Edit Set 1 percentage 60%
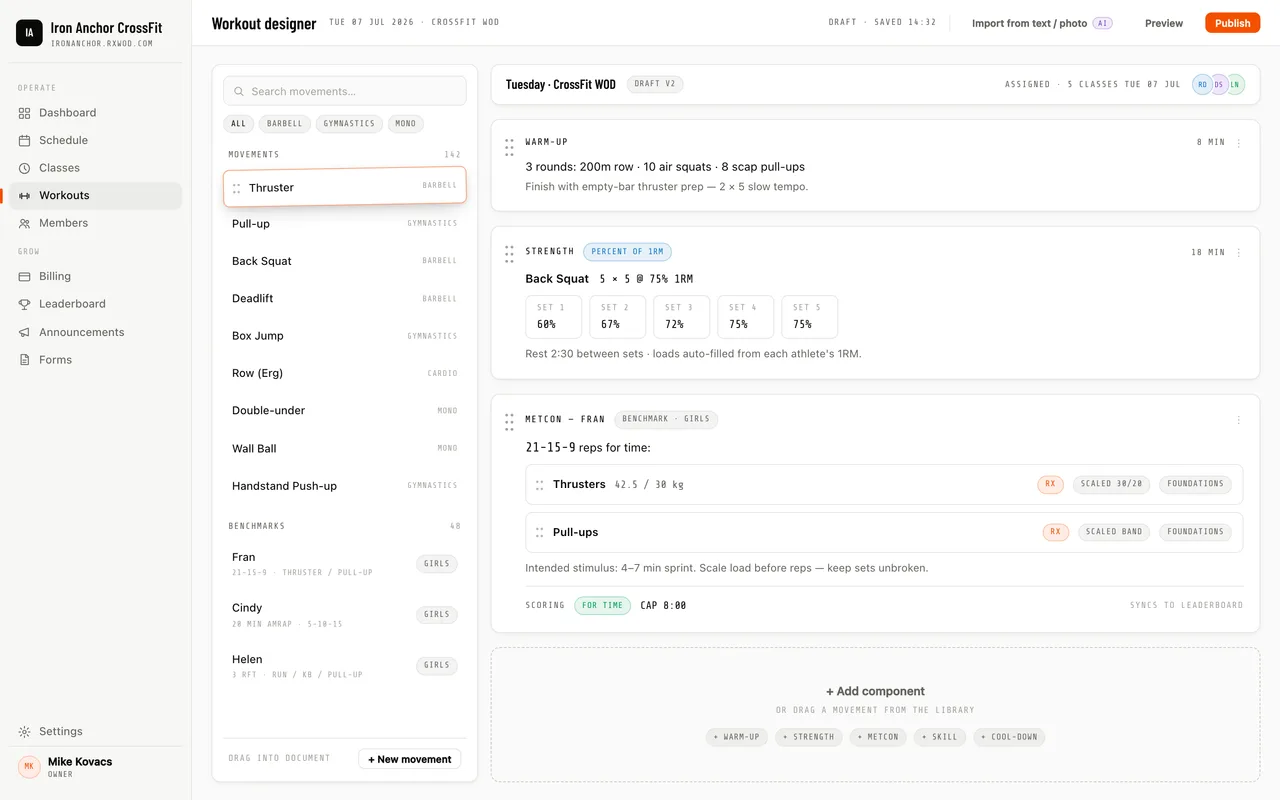Screen dimensions: 1280x800 tap(554, 317)
